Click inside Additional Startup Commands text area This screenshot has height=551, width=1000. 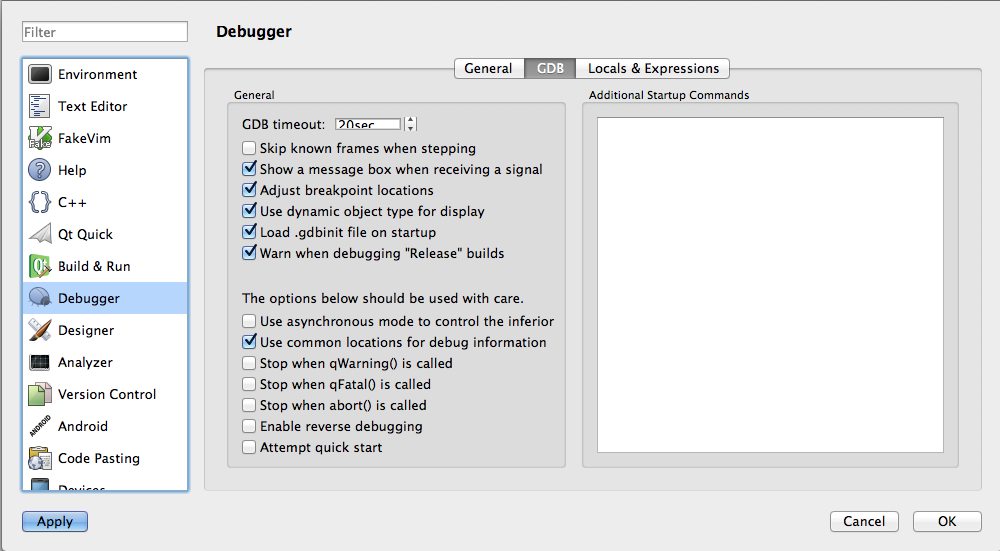[x=770, y=285]
